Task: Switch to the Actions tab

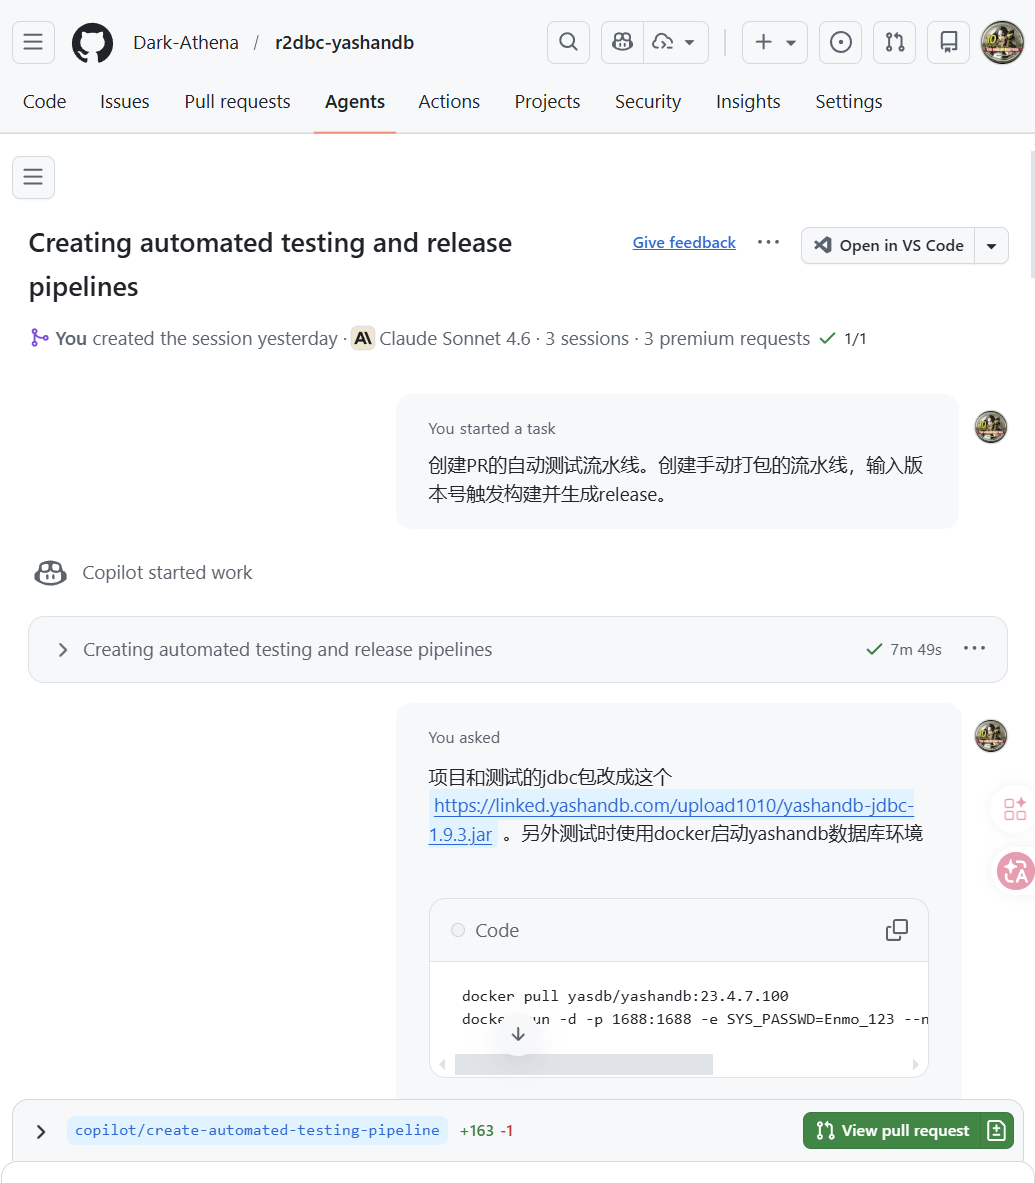Action: [x=448, y=102]
